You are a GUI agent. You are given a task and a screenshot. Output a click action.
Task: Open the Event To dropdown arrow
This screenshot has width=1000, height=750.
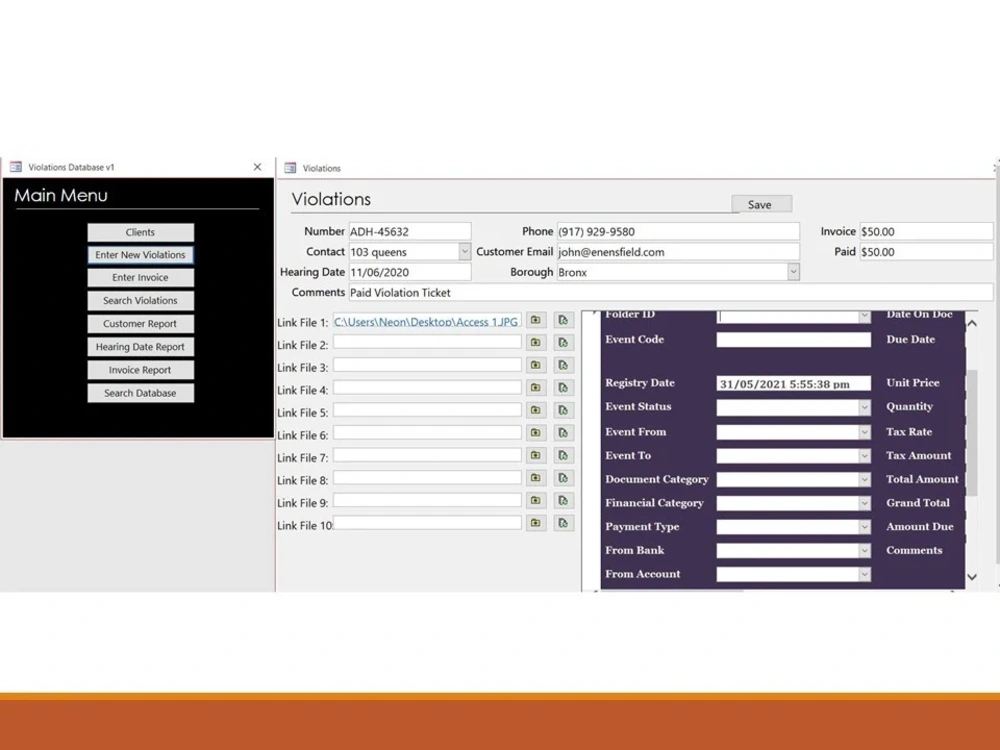(864, 456)
